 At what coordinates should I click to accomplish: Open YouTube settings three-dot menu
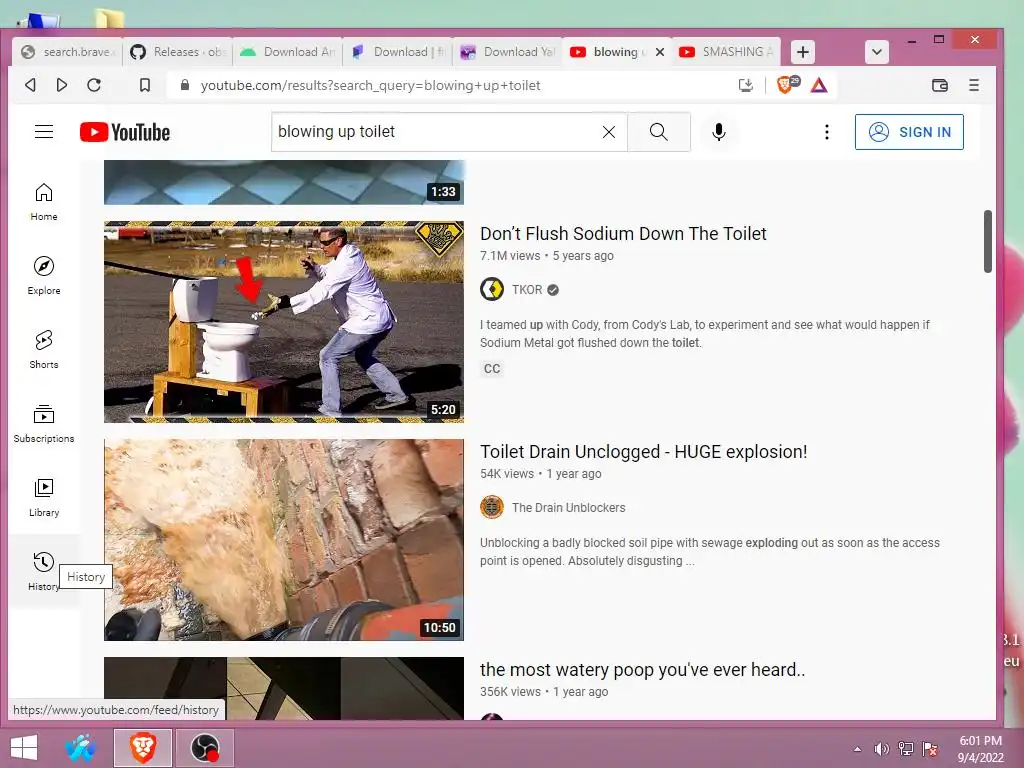pos(827,132)
